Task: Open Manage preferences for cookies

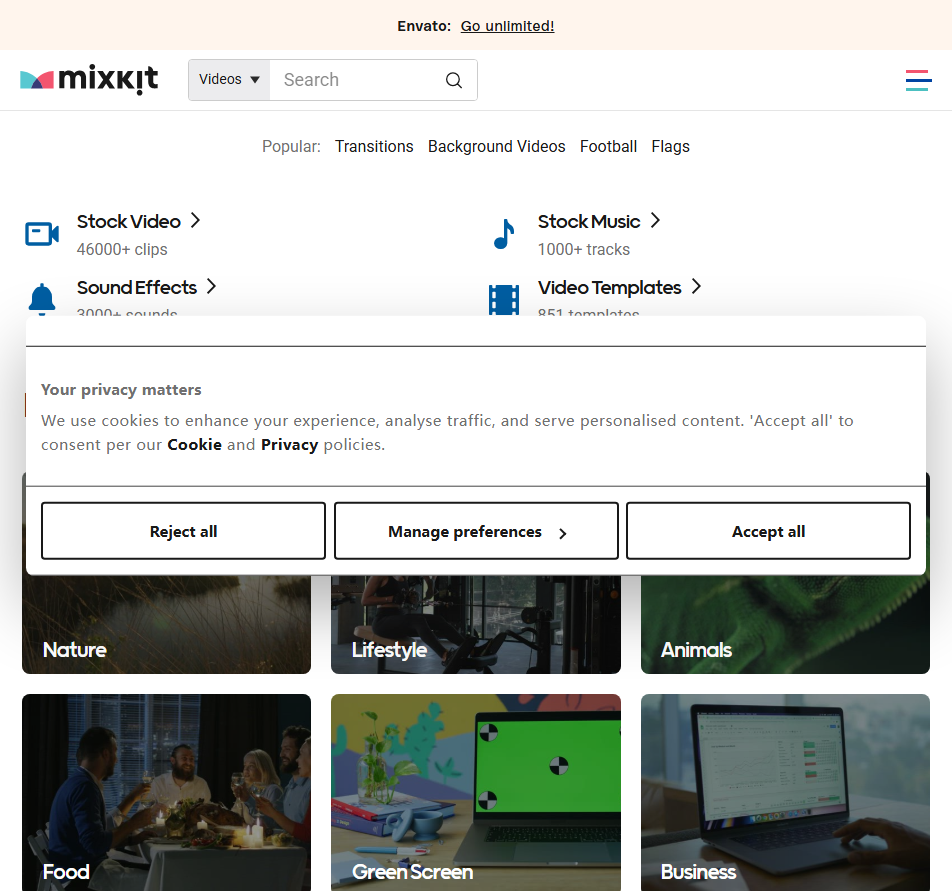Action: (x=477, y=531)
